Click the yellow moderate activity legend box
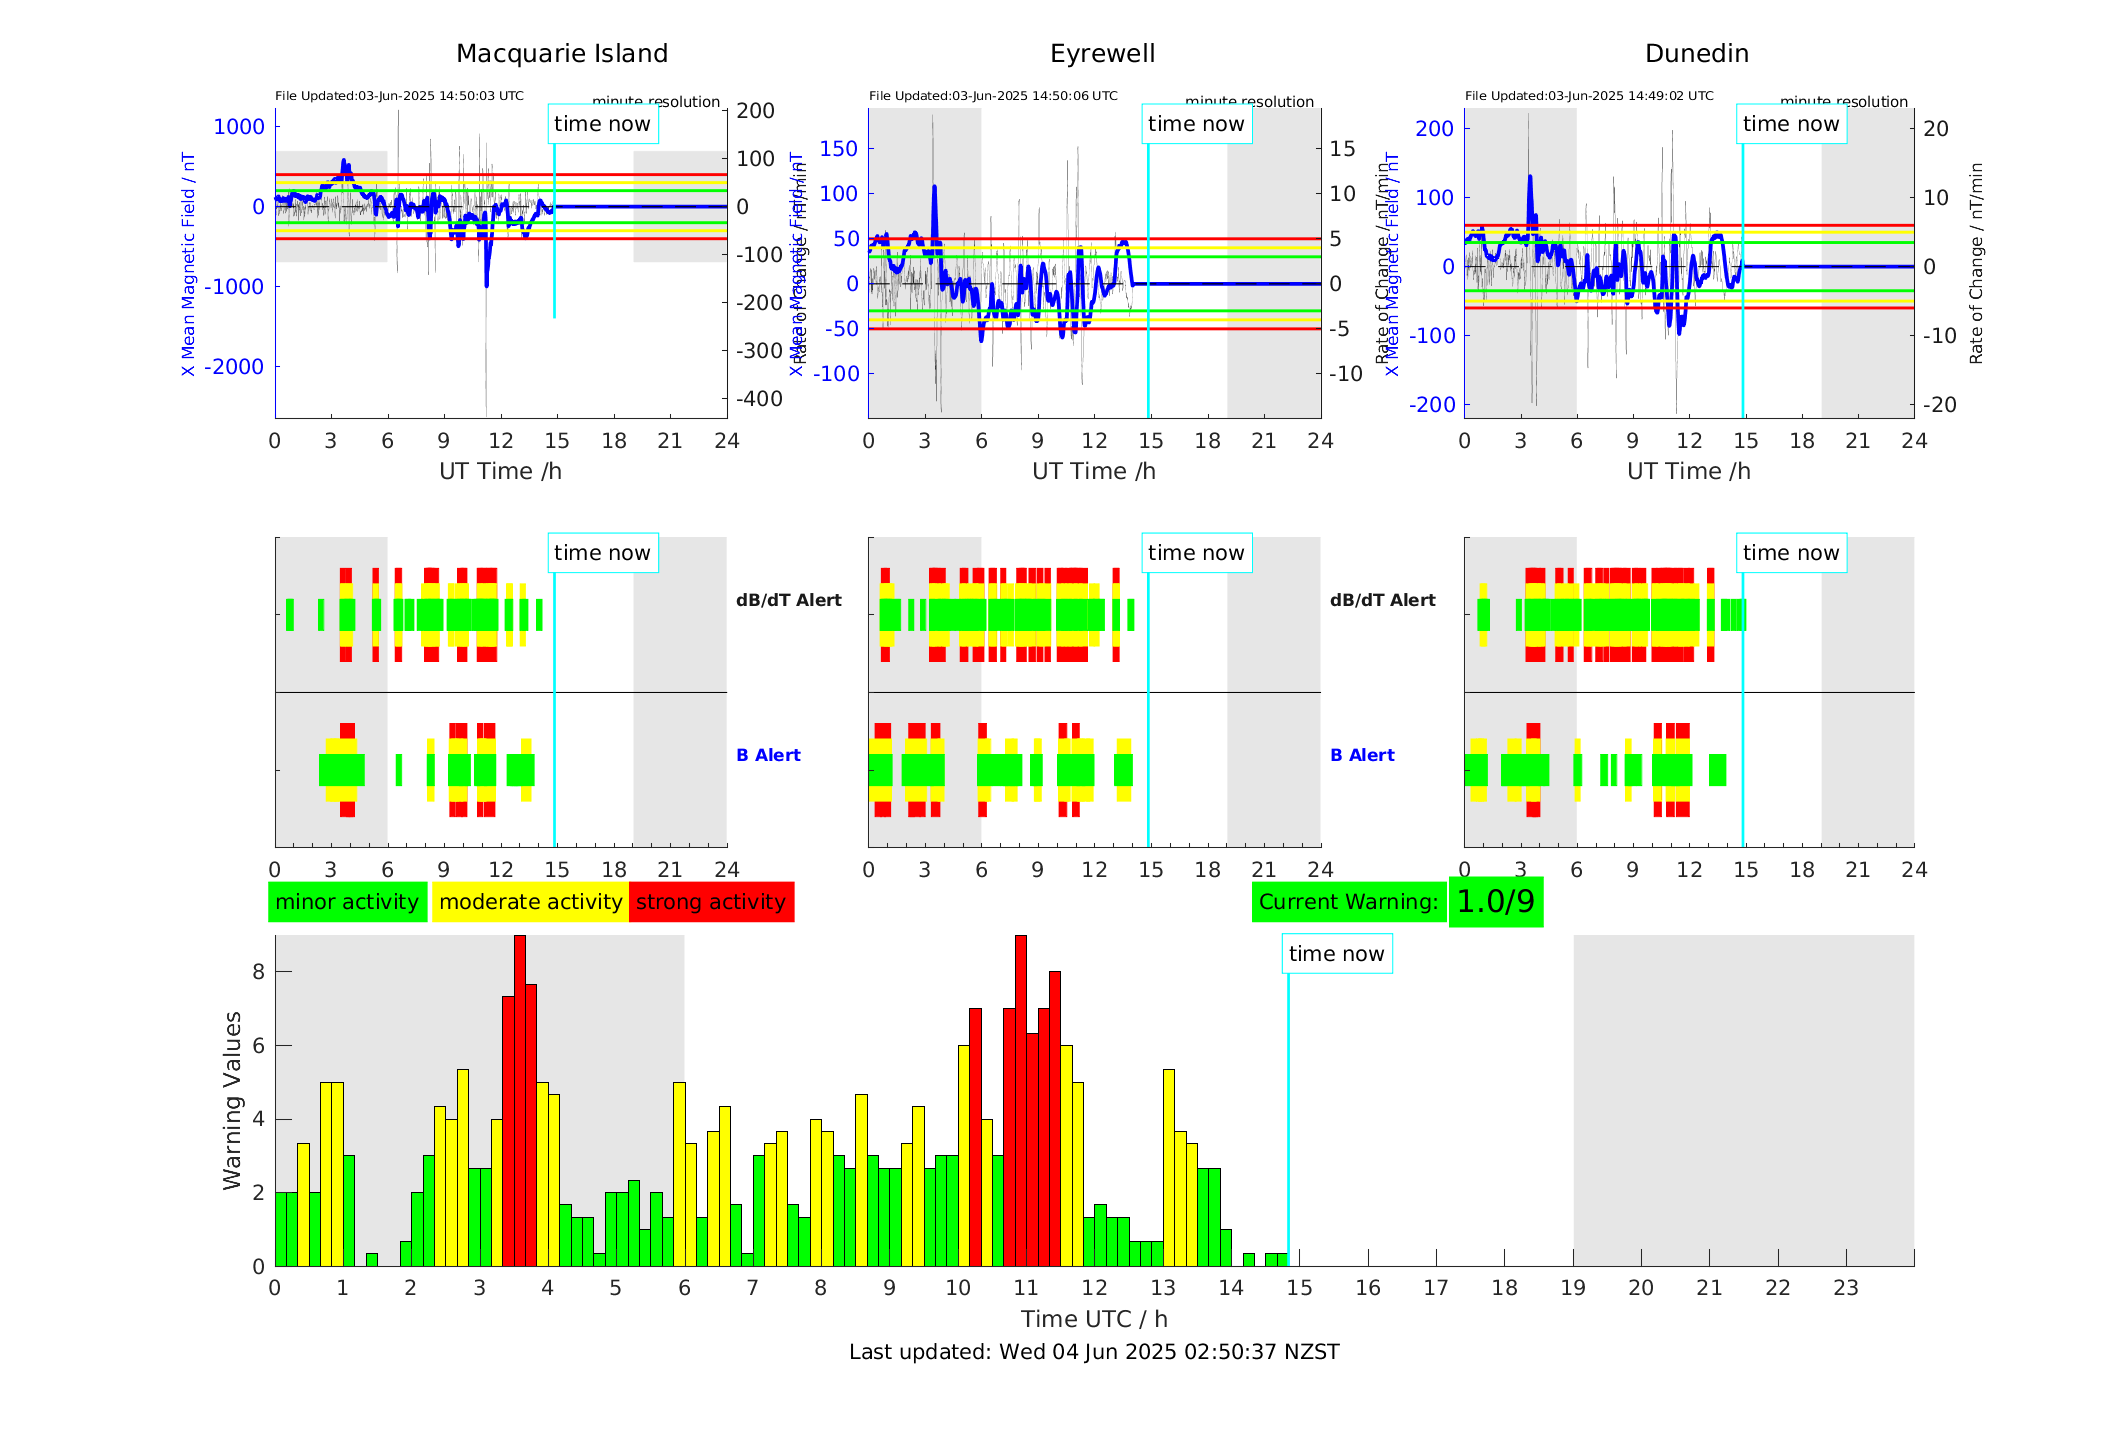 [x=530, y=902]
